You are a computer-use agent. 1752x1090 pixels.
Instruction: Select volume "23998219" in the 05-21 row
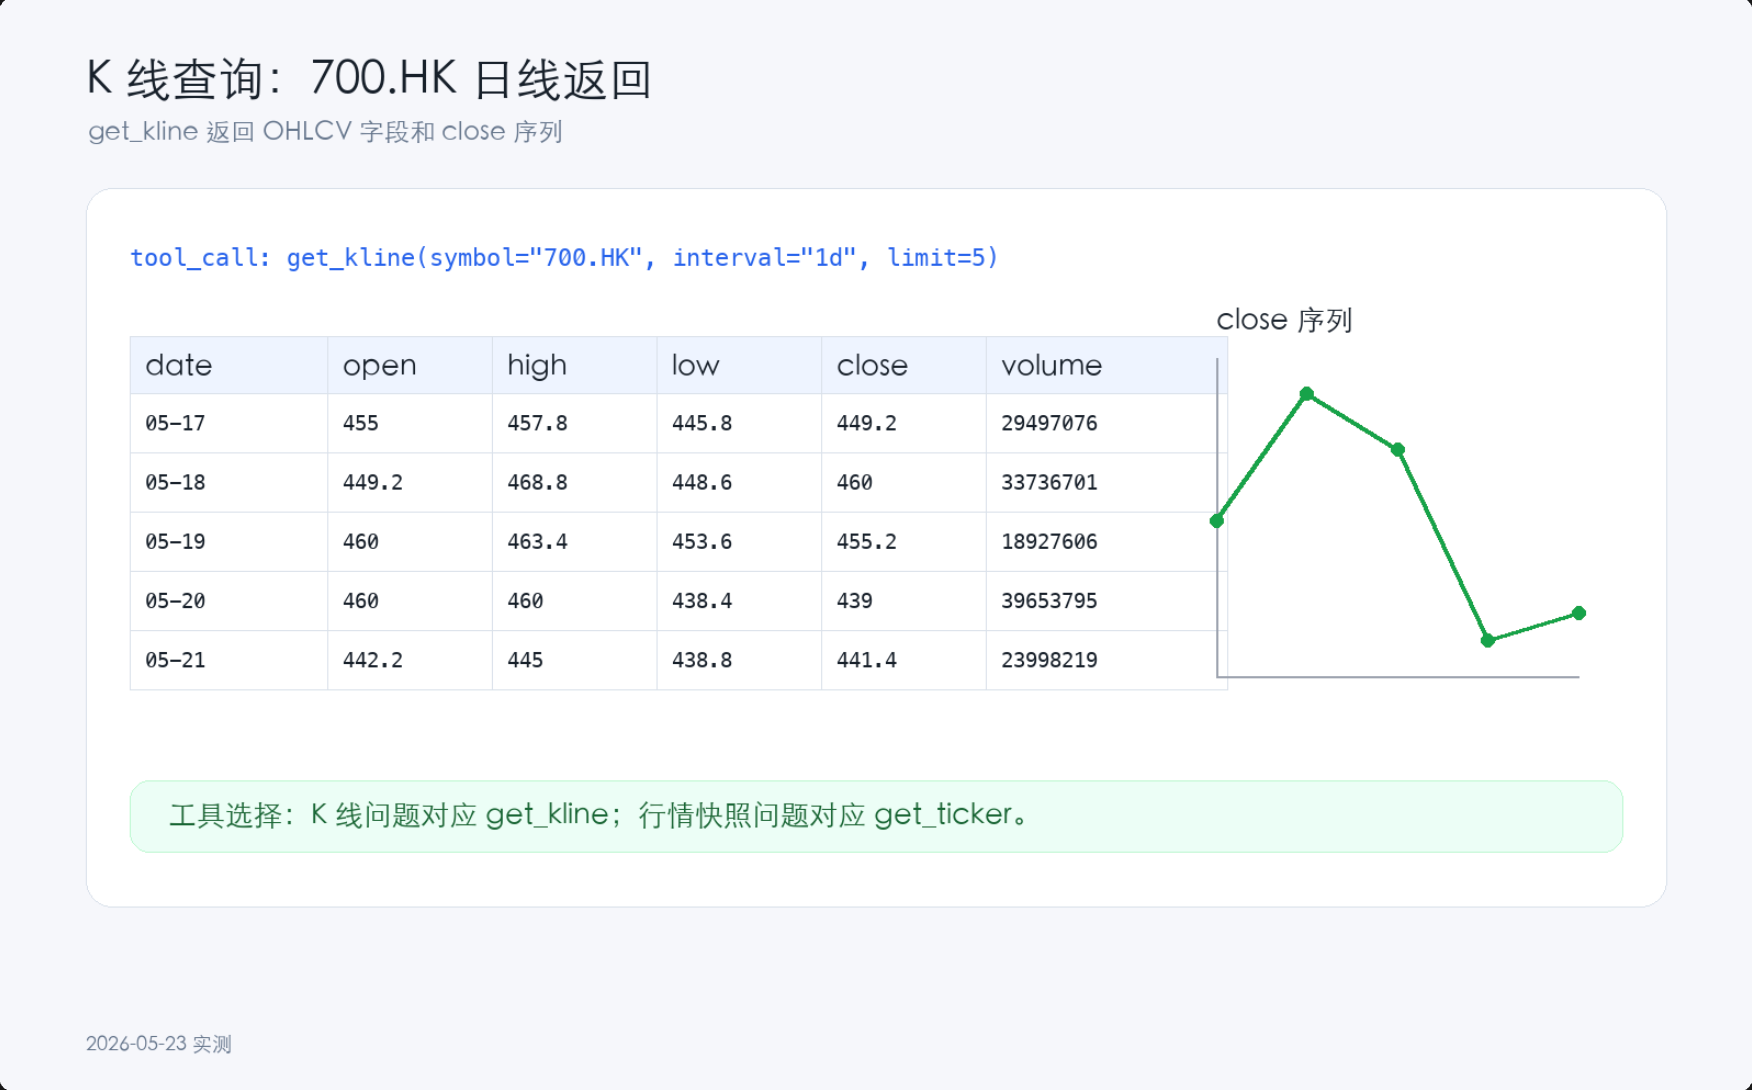coord(1049,659)
